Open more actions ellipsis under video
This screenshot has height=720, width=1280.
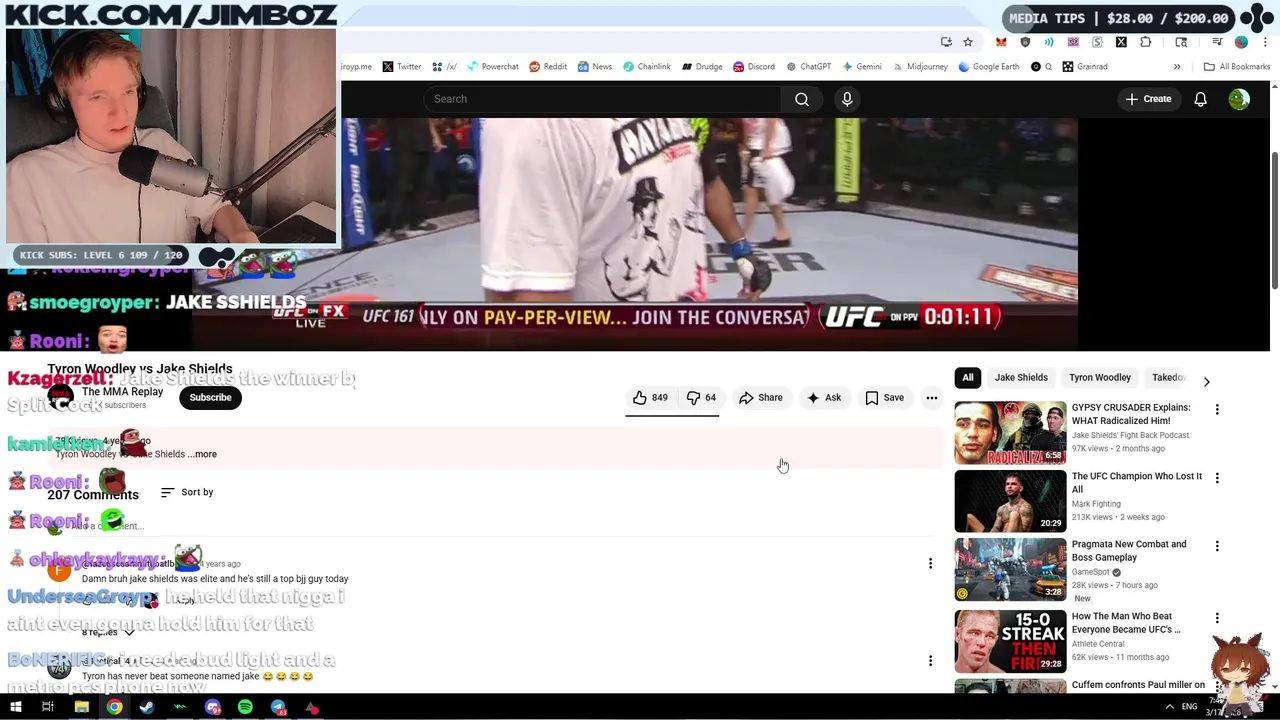tap(932, 398)
